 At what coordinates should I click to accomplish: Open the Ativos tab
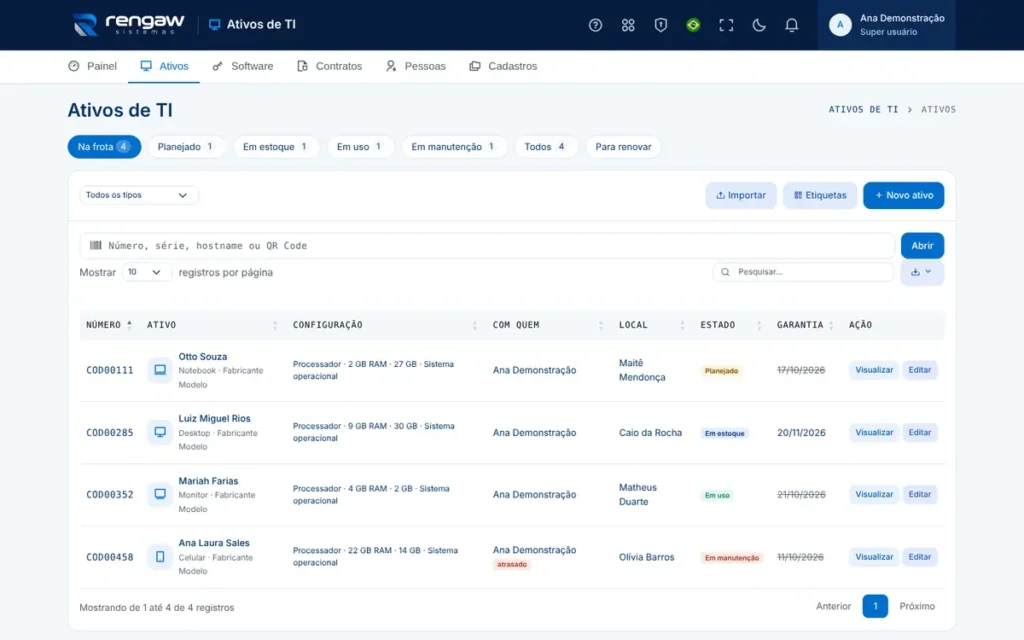pos(164,66)
